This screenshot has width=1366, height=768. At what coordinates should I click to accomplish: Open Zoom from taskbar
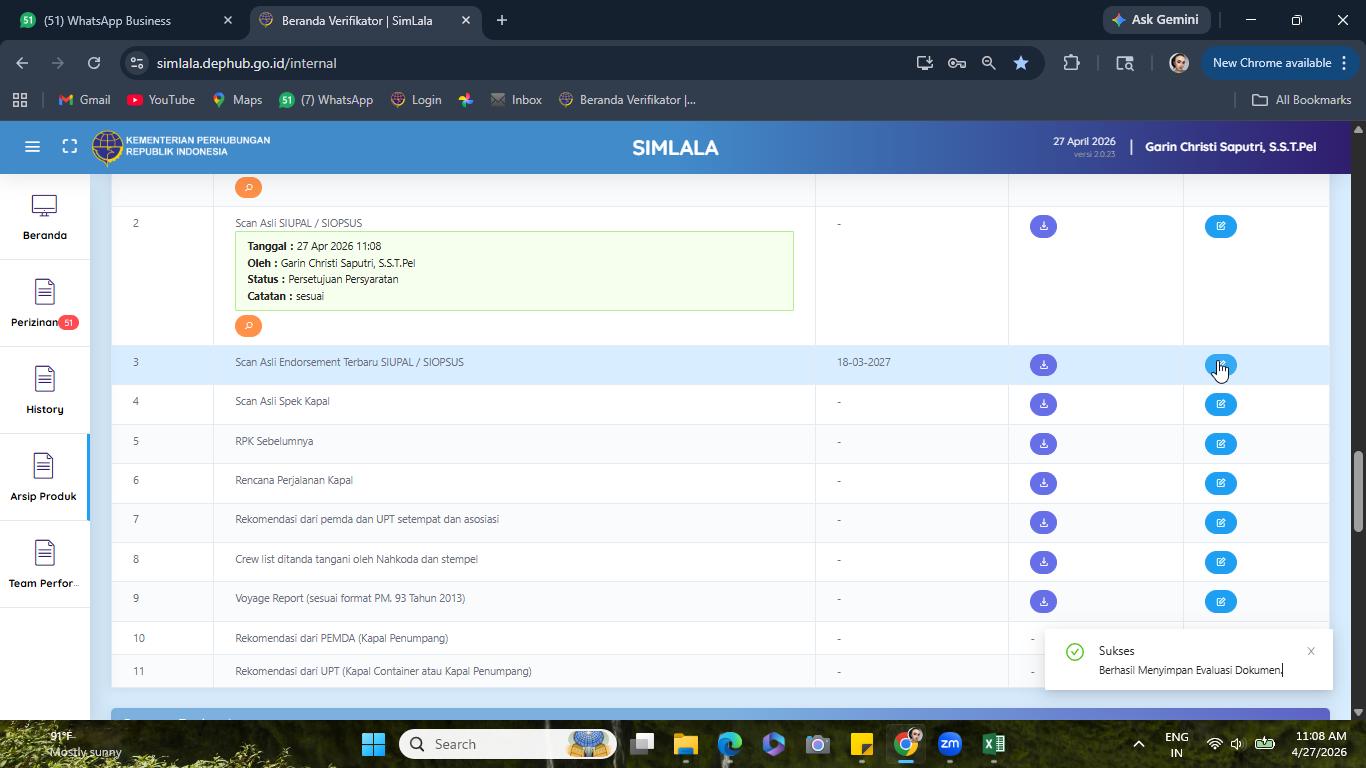click(949, 744)
